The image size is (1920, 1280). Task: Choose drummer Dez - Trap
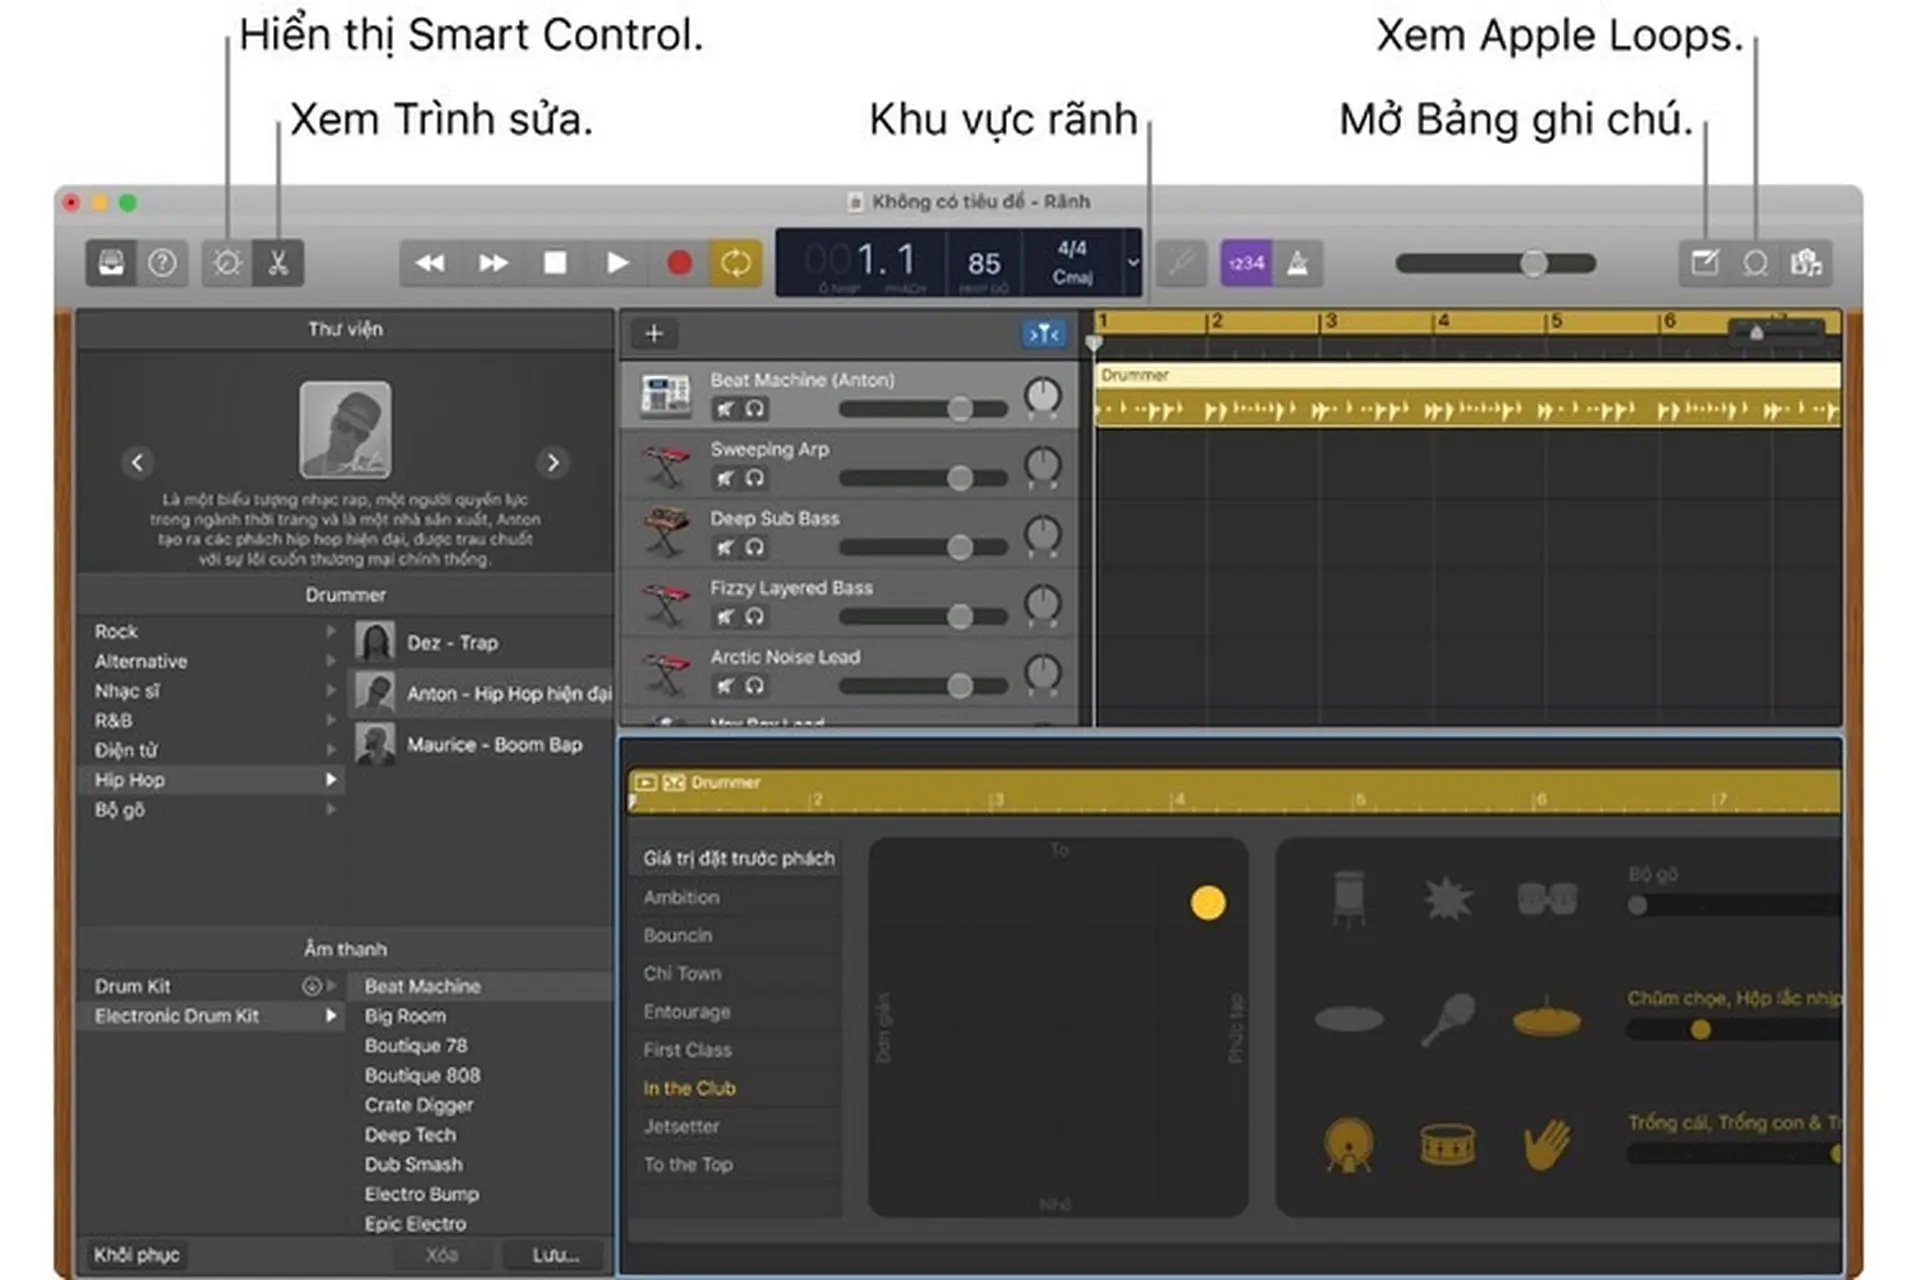coord(481,642)
